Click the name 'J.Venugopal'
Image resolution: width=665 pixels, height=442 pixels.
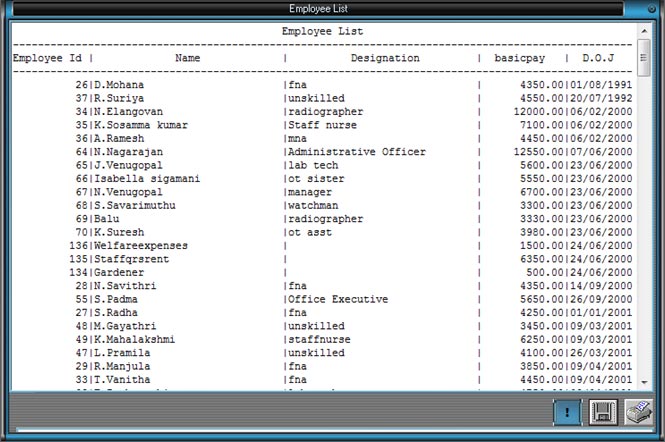point(128,165)
